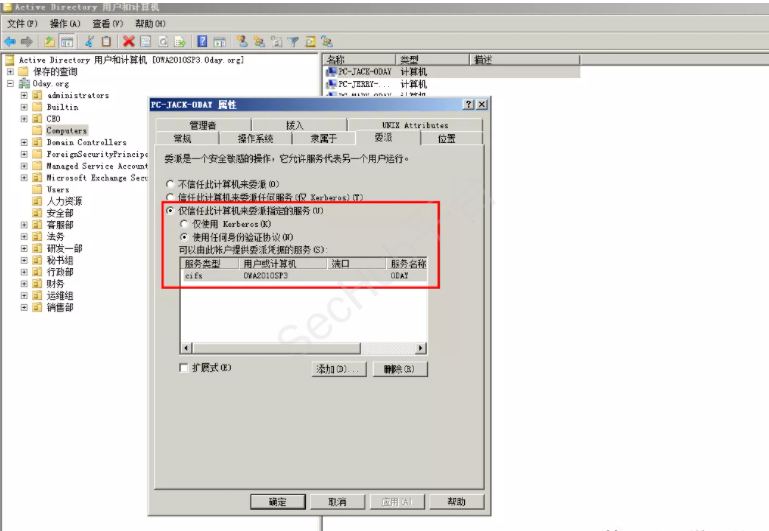Click the Back arrow in toolbar
769x531 pixels.
[x=9, y=41]
